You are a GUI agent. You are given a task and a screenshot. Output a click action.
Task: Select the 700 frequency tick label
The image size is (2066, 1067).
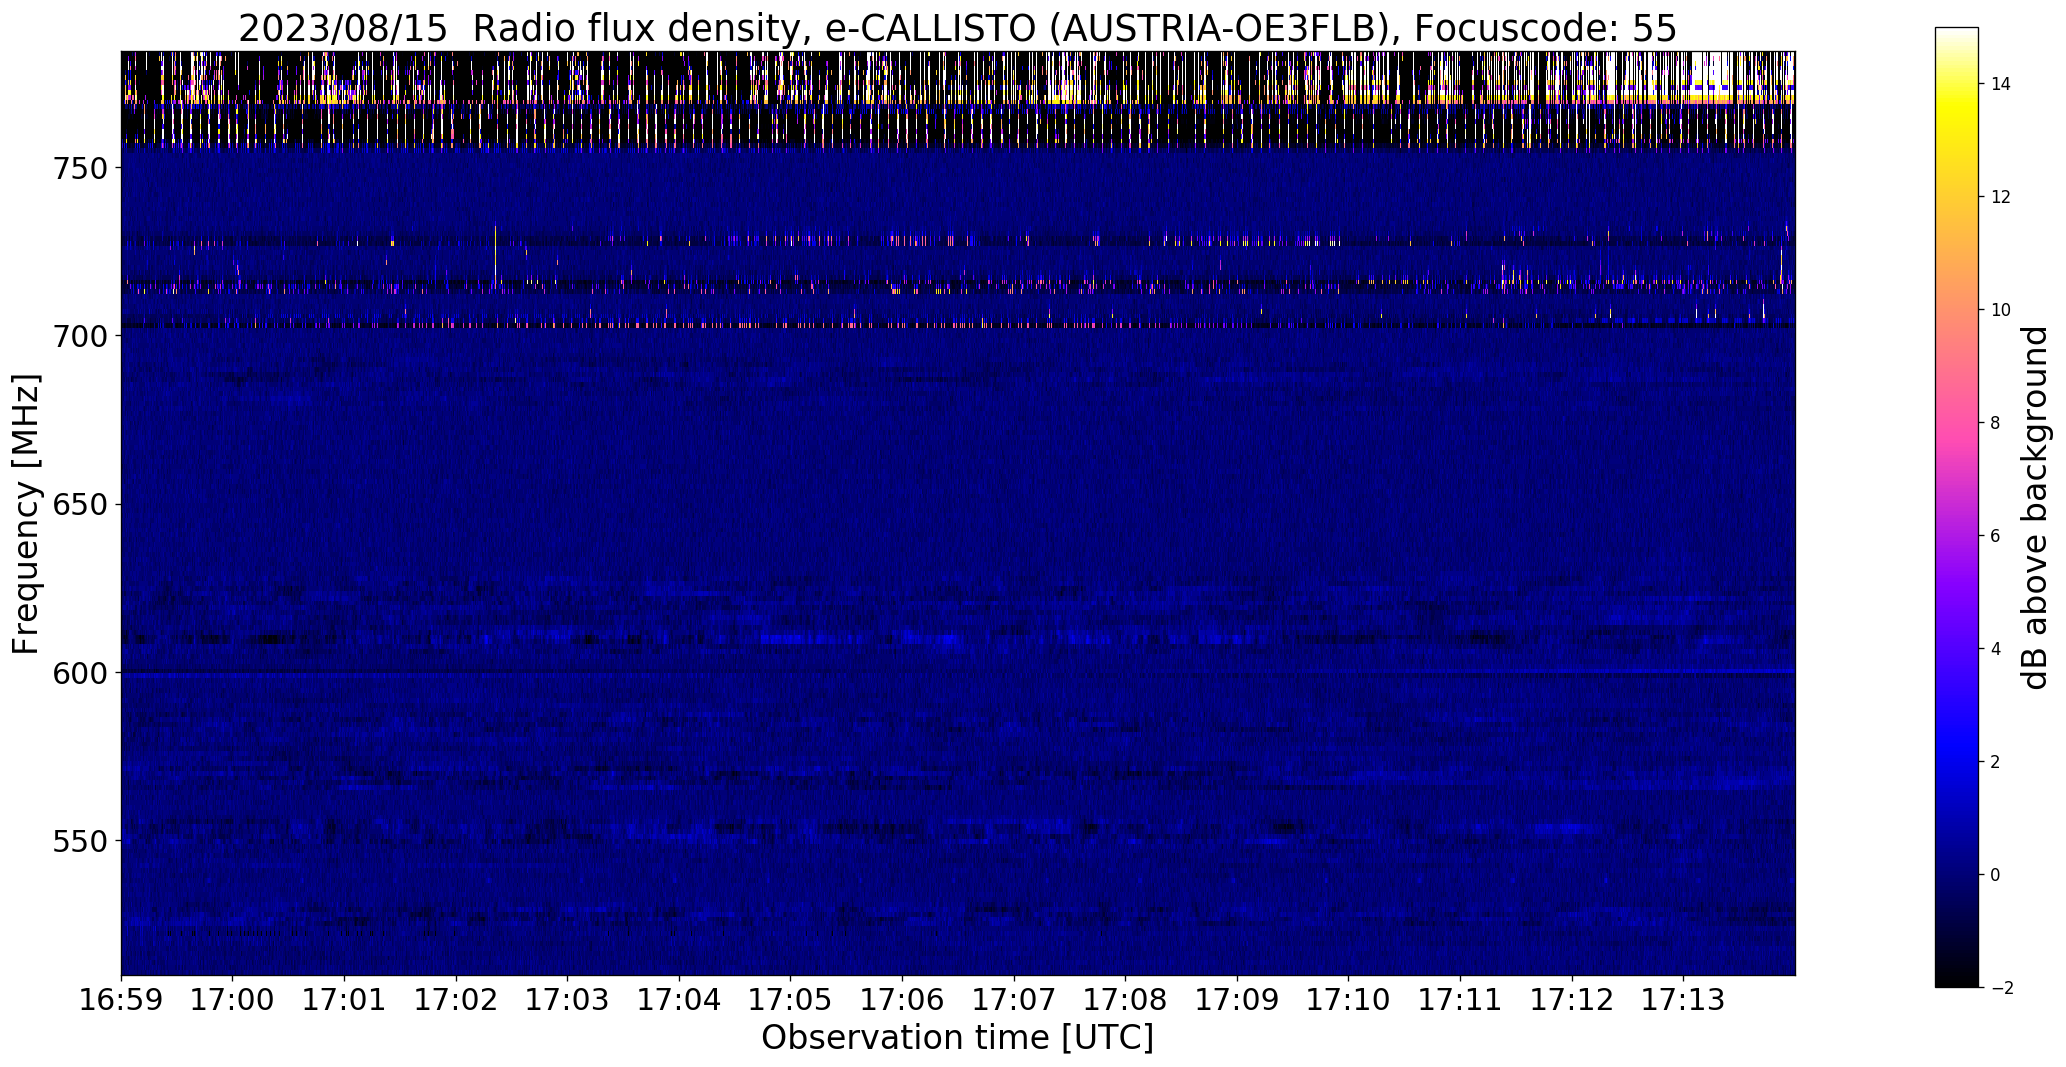(x=78, y=336)
